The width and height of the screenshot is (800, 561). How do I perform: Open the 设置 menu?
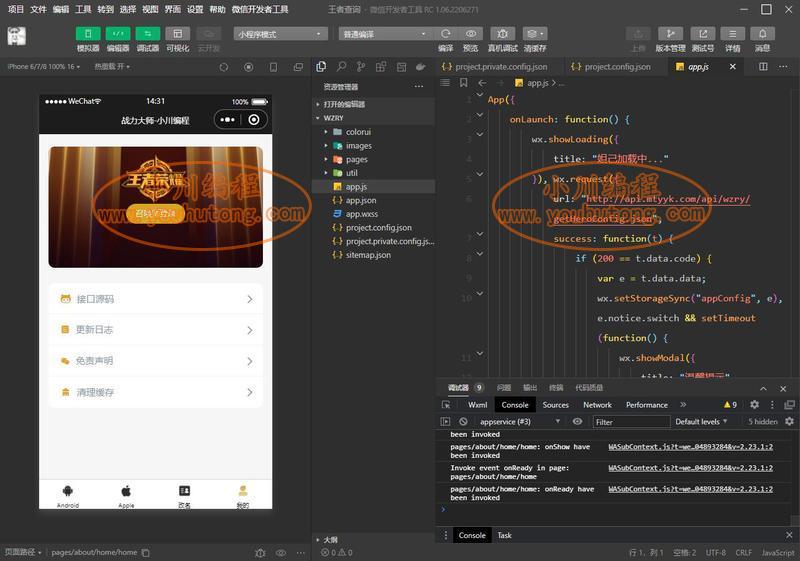(x=195, y=9)
